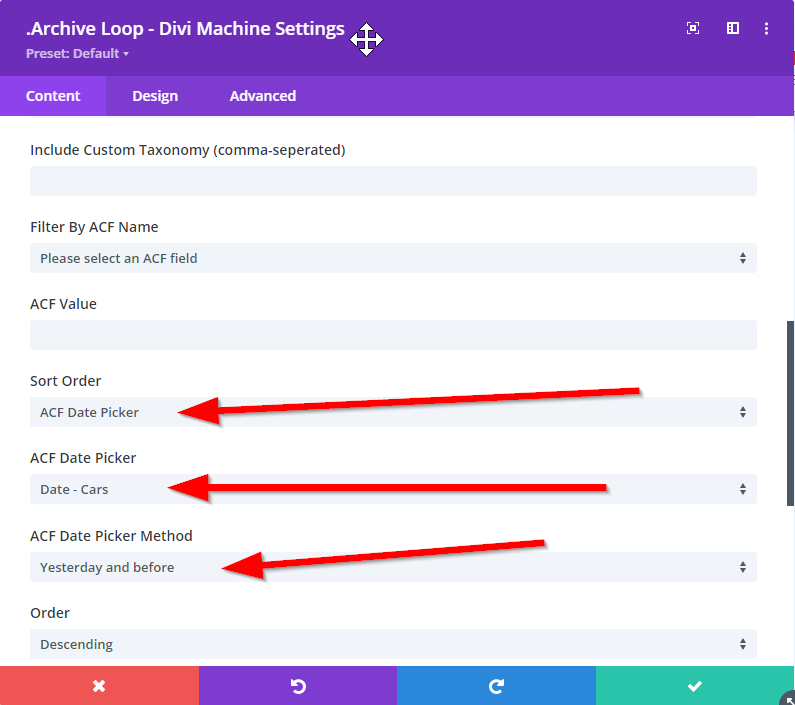Viewport: 795px width, 705px height.
Task: Open the Advanced tab
Action: pyautogui.click(x=263, y=96)
